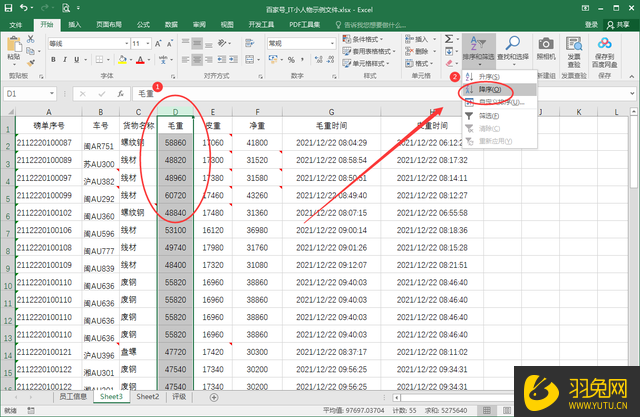Switch to the Sheet2 worksheet tab
640x417 pixels.
click(x=148, y=397)
